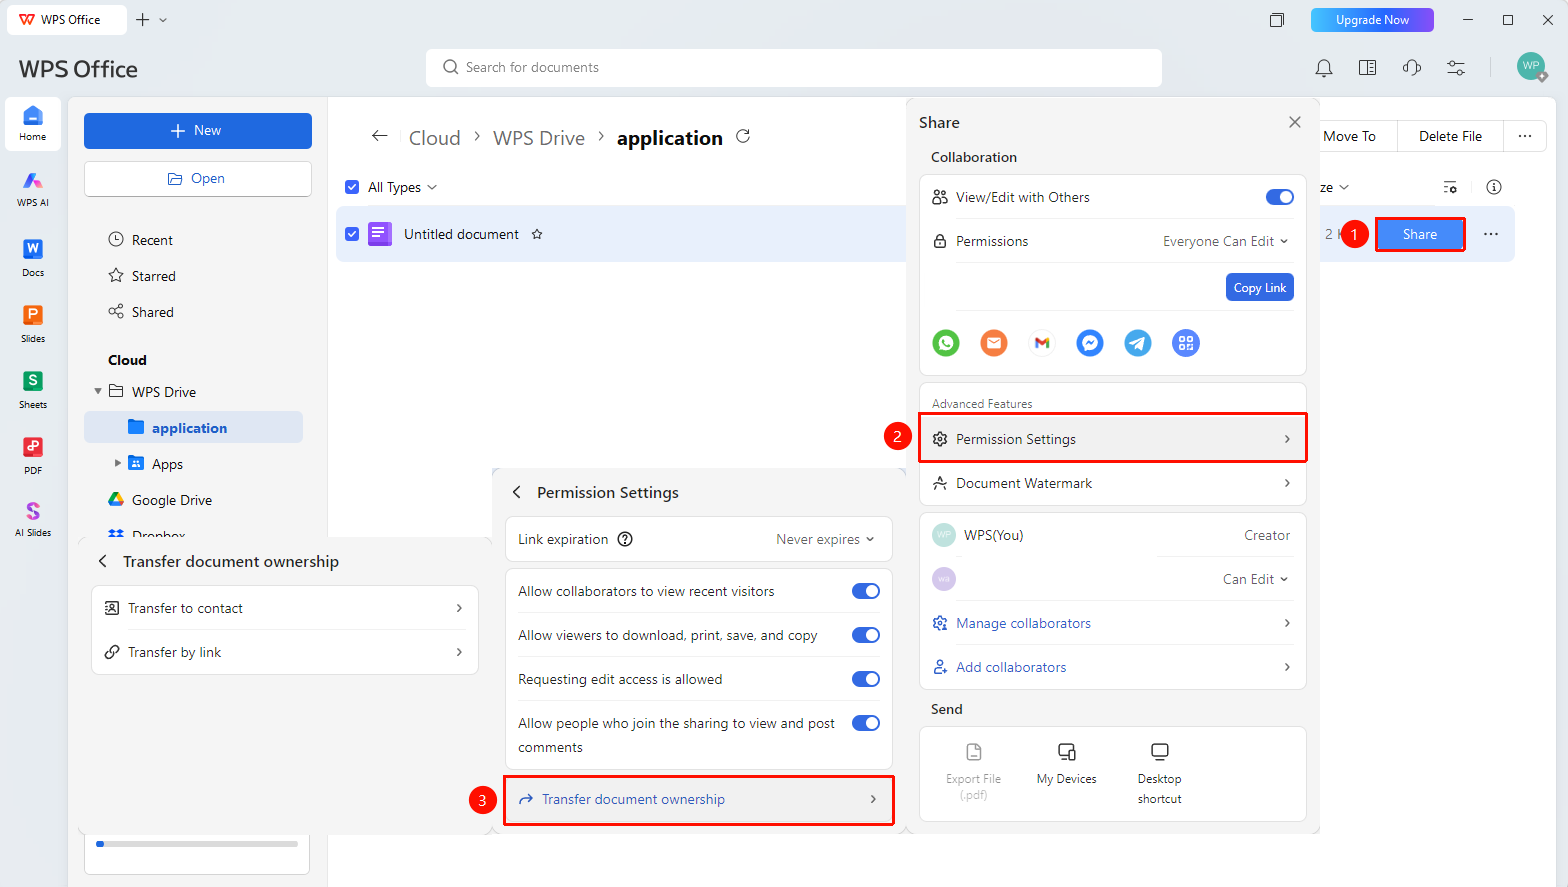Close the Share panel

click(x=1295, y=122)
